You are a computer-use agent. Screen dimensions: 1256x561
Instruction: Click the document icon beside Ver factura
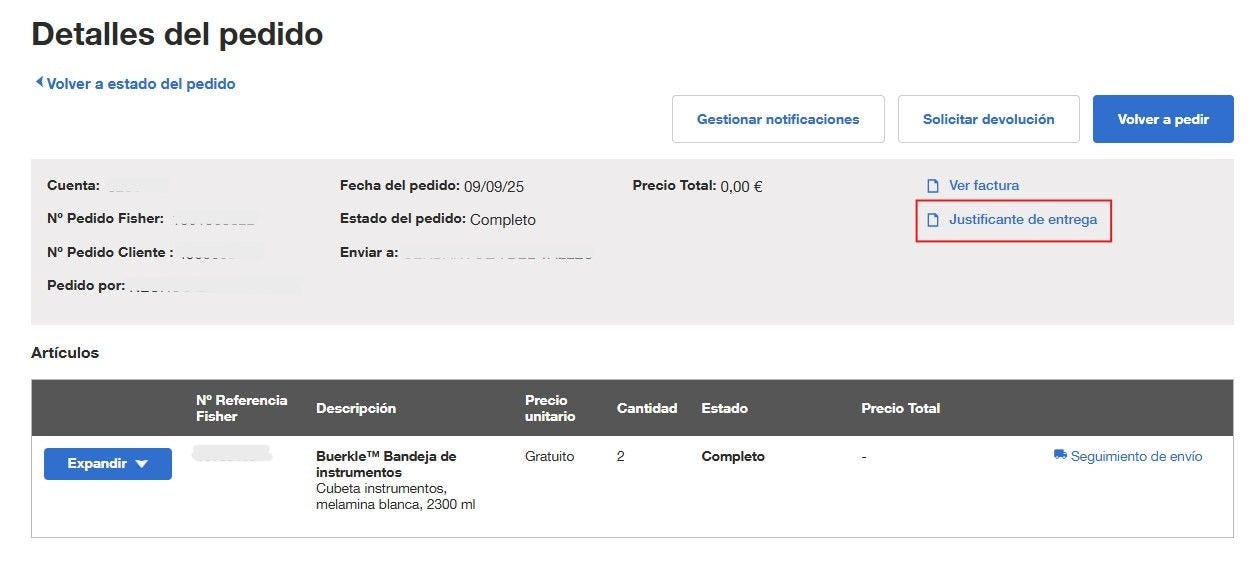[933, 186]
